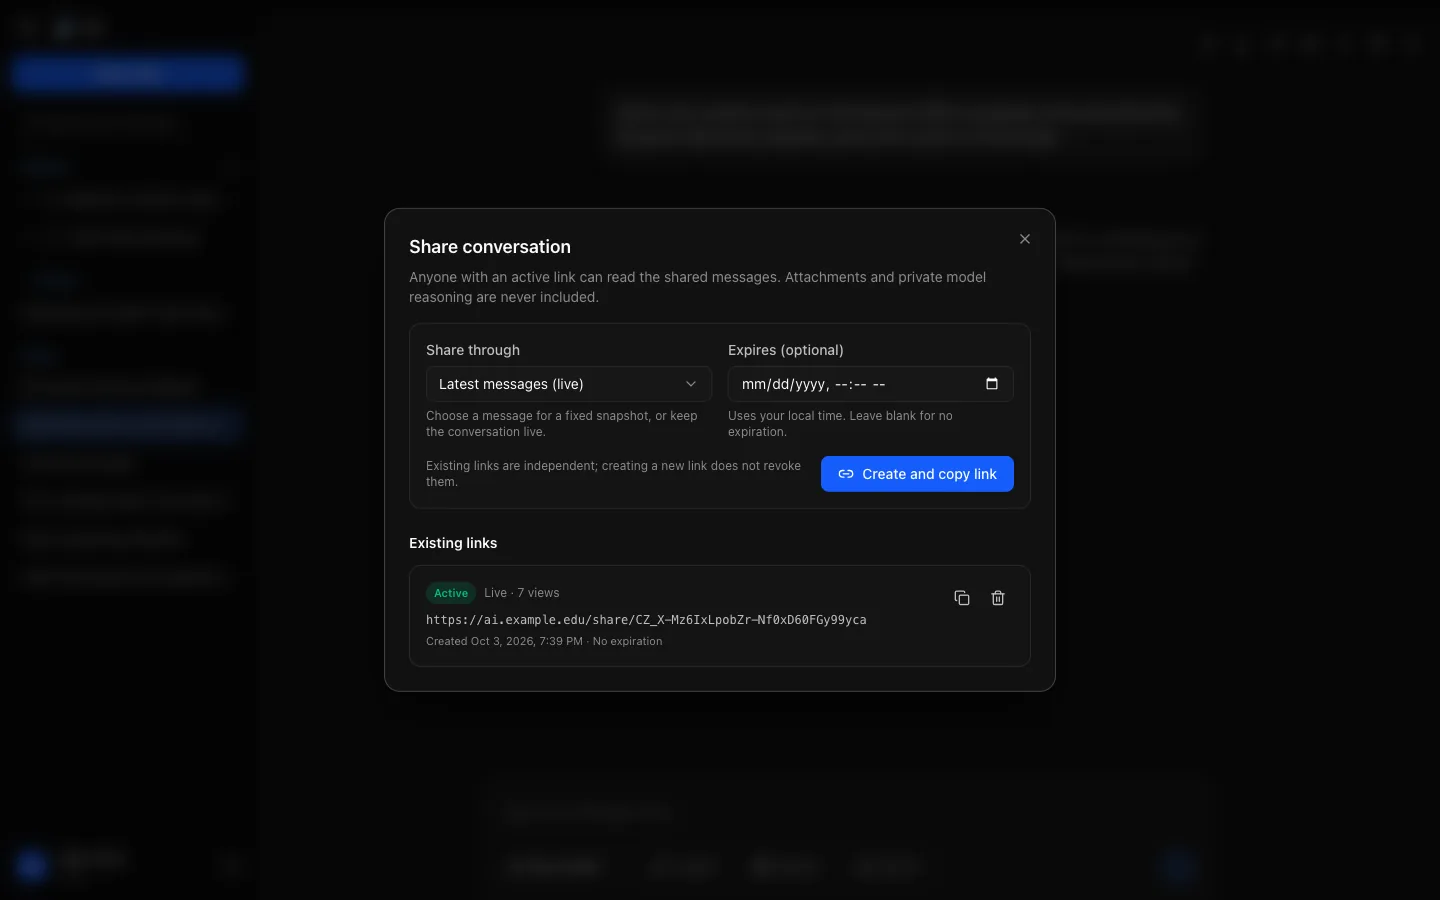
Task: Copy the existing share link
Action: [x=962, y=598]
